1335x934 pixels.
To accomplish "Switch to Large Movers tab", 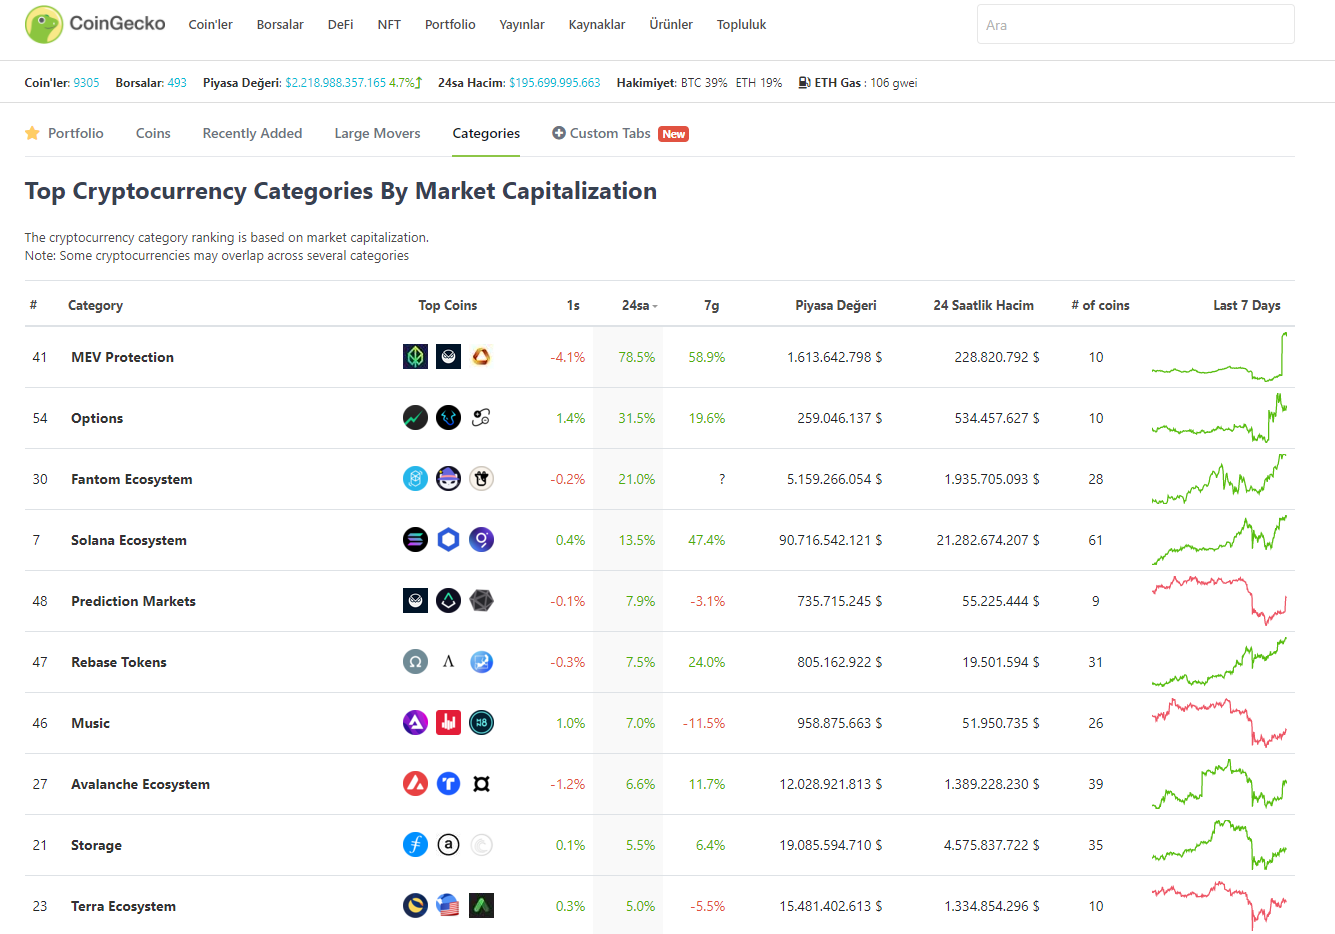I will tap(377, 133).
